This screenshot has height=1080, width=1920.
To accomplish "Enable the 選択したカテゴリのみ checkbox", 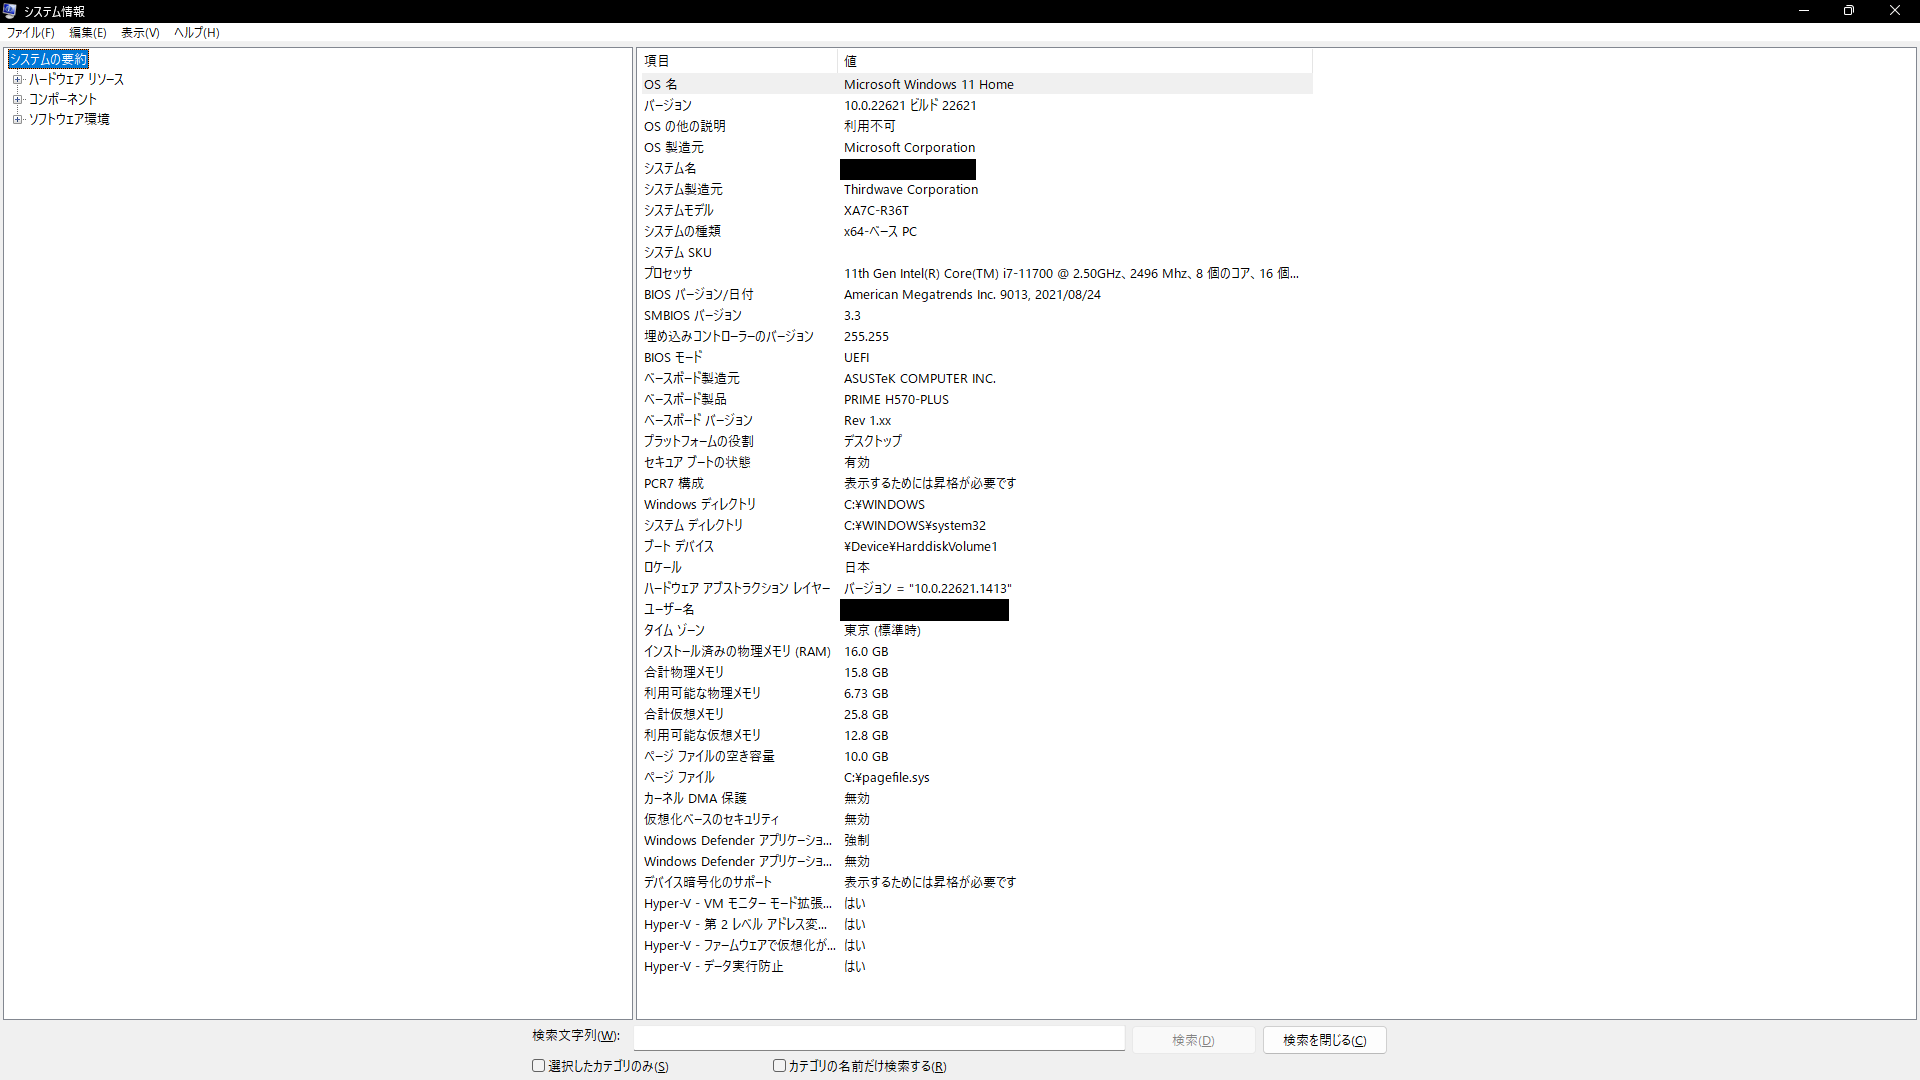I will [538, 1066].
